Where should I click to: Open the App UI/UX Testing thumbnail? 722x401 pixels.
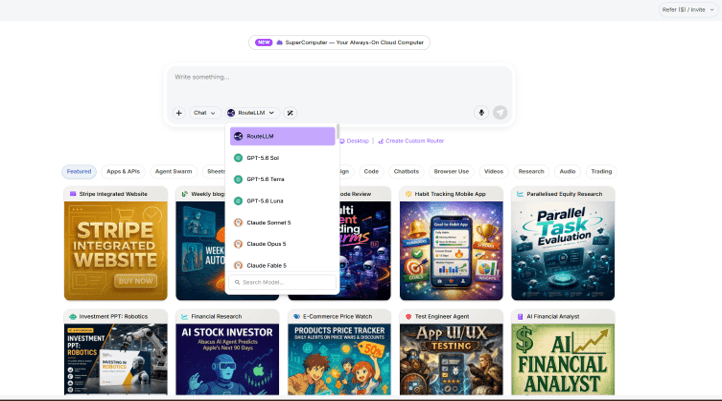click(451, 360)
